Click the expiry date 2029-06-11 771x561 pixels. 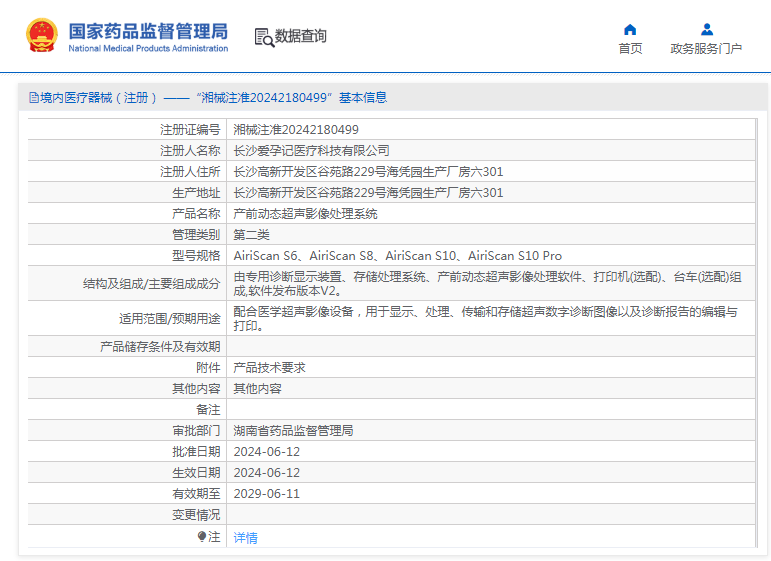[x=266, y=494]
